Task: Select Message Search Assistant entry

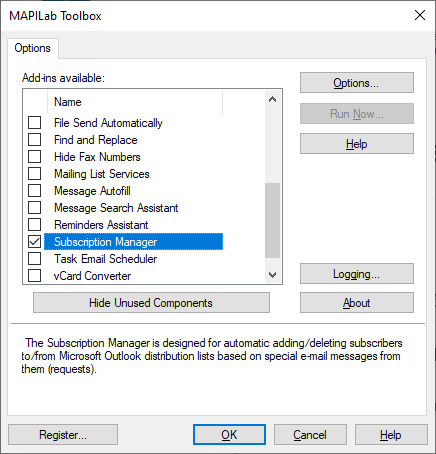Action: [116, 208]
